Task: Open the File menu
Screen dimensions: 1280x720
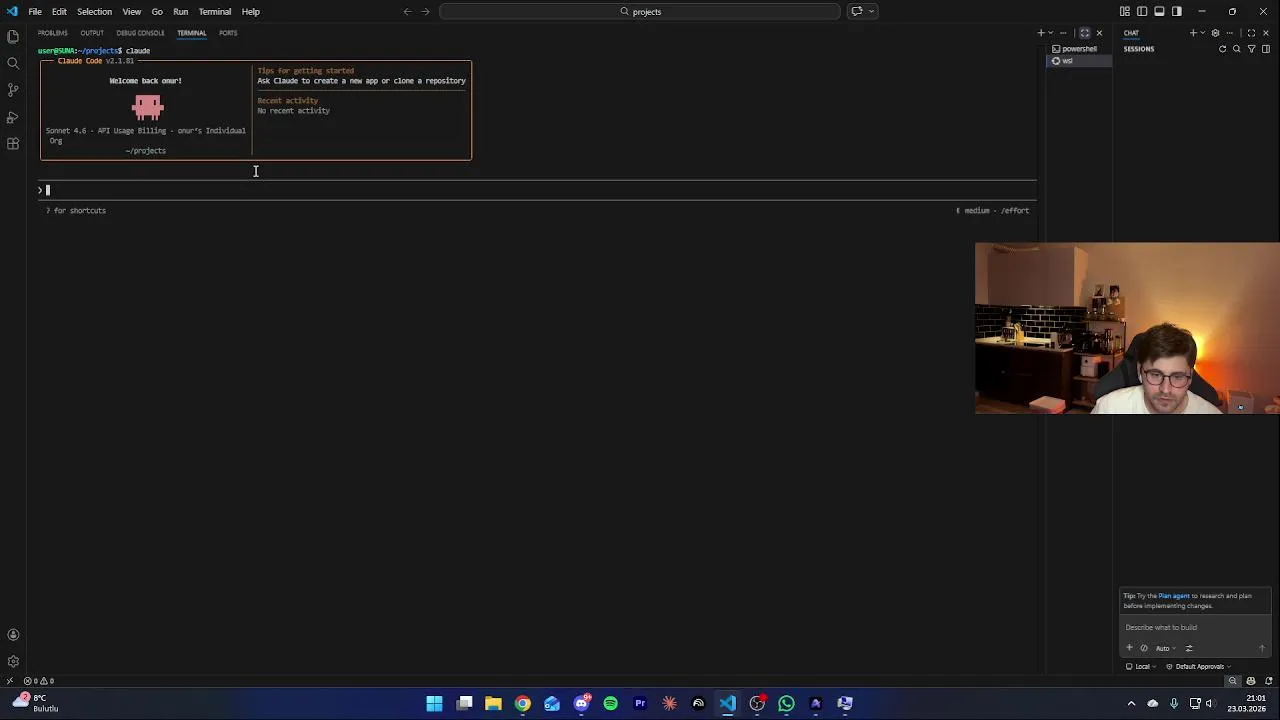Action: (x=35, y=12)
